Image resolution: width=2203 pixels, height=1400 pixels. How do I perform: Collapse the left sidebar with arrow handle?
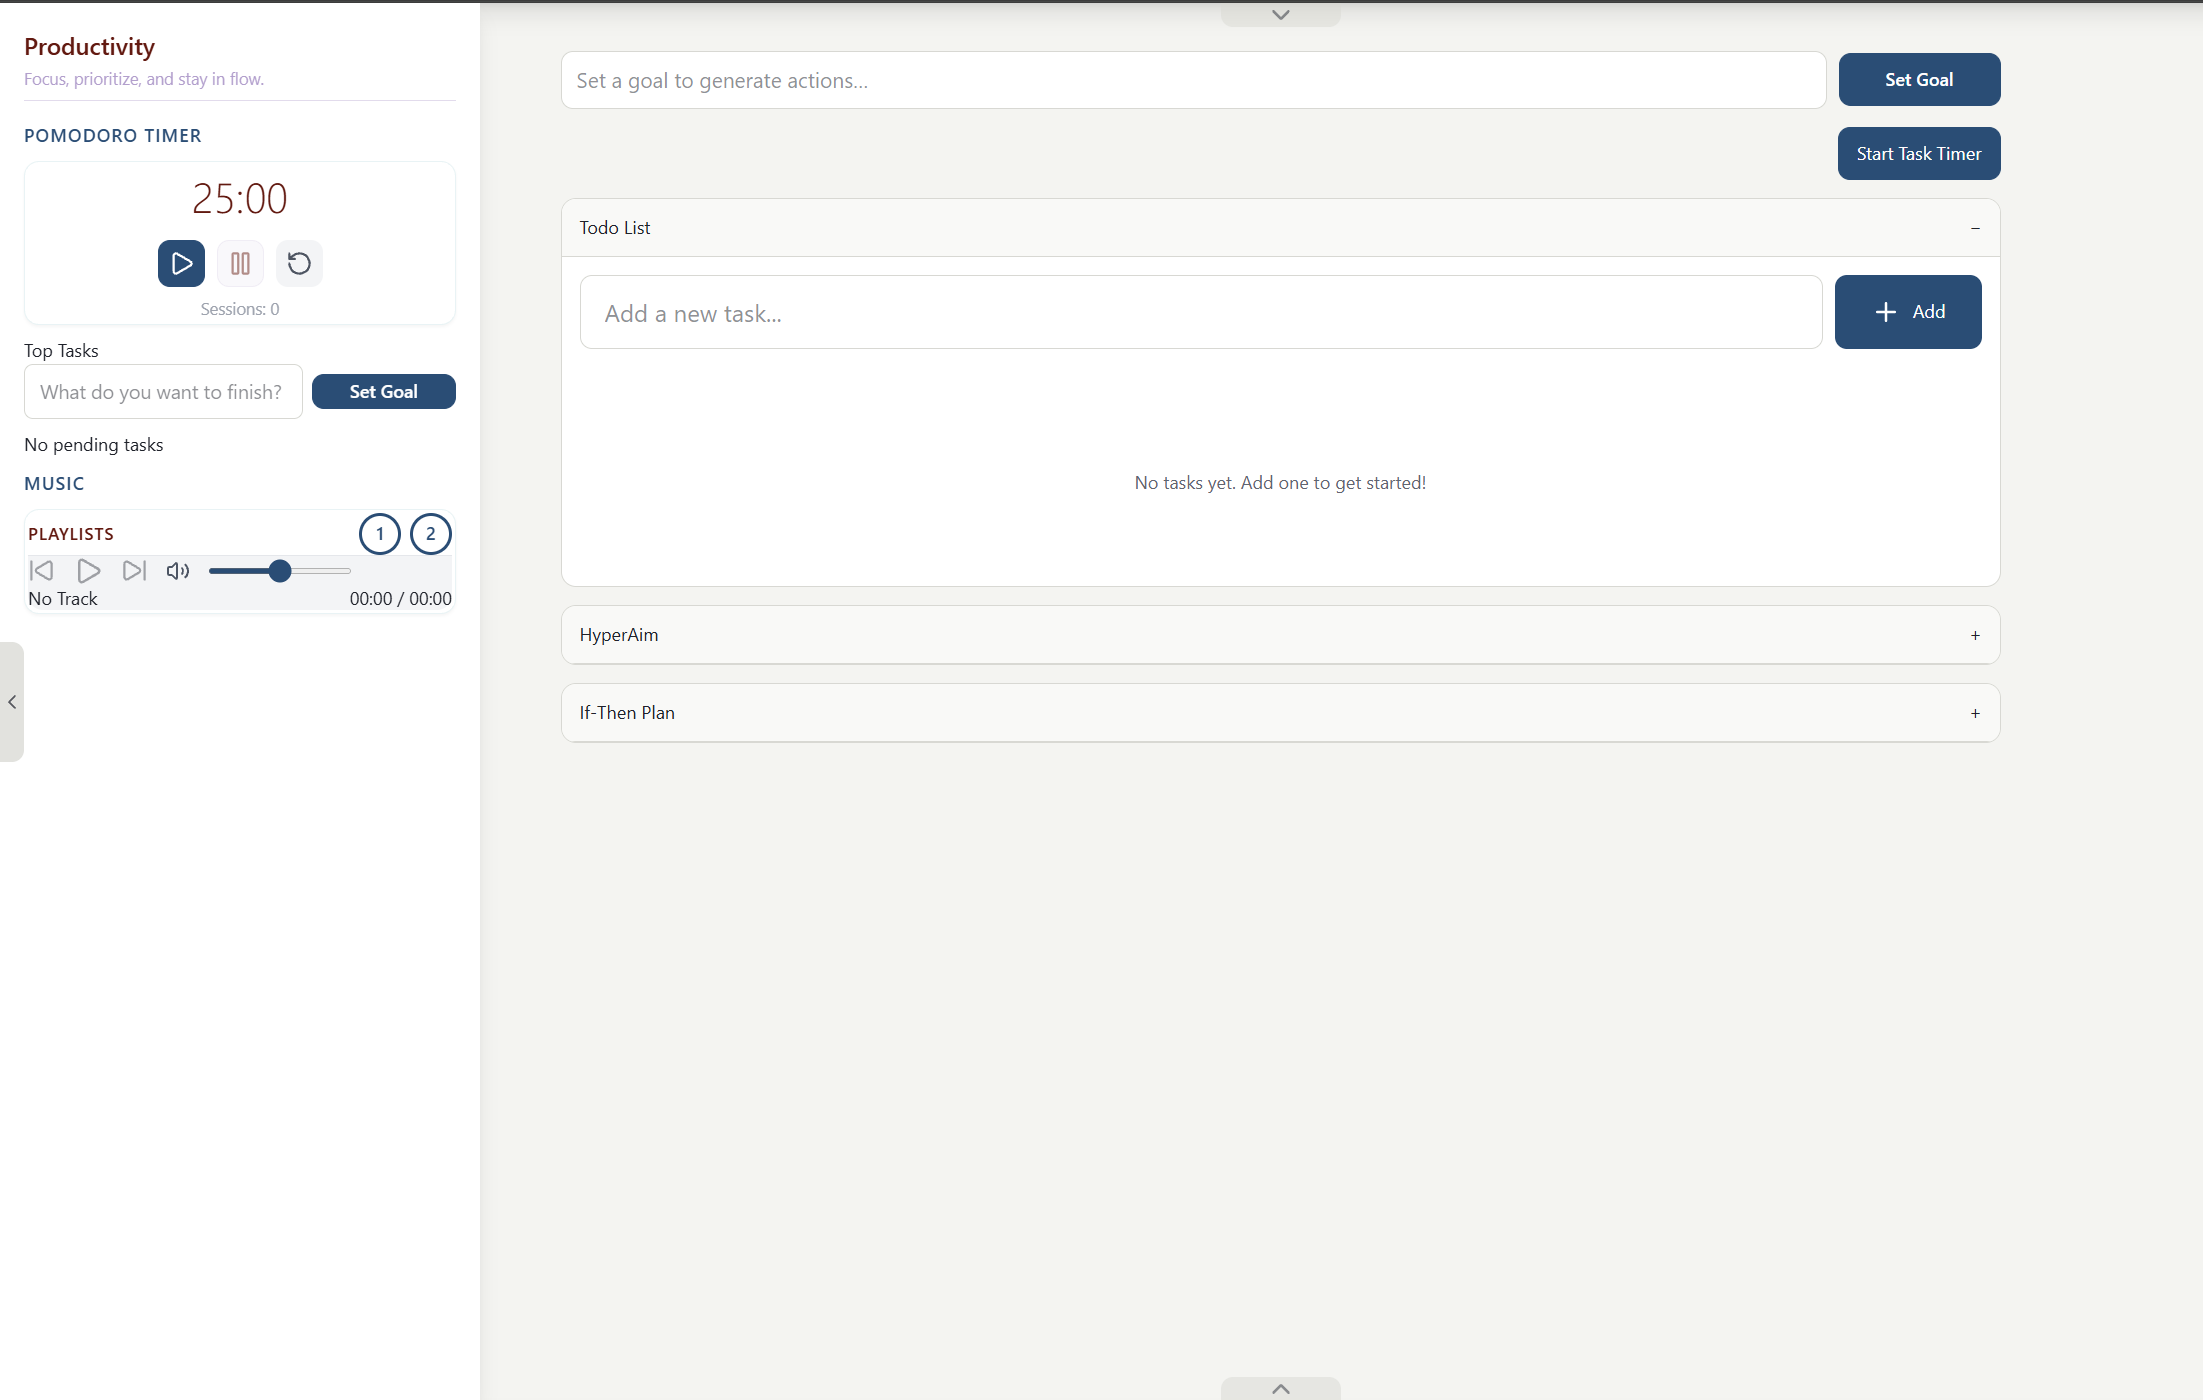pos(12,702)
